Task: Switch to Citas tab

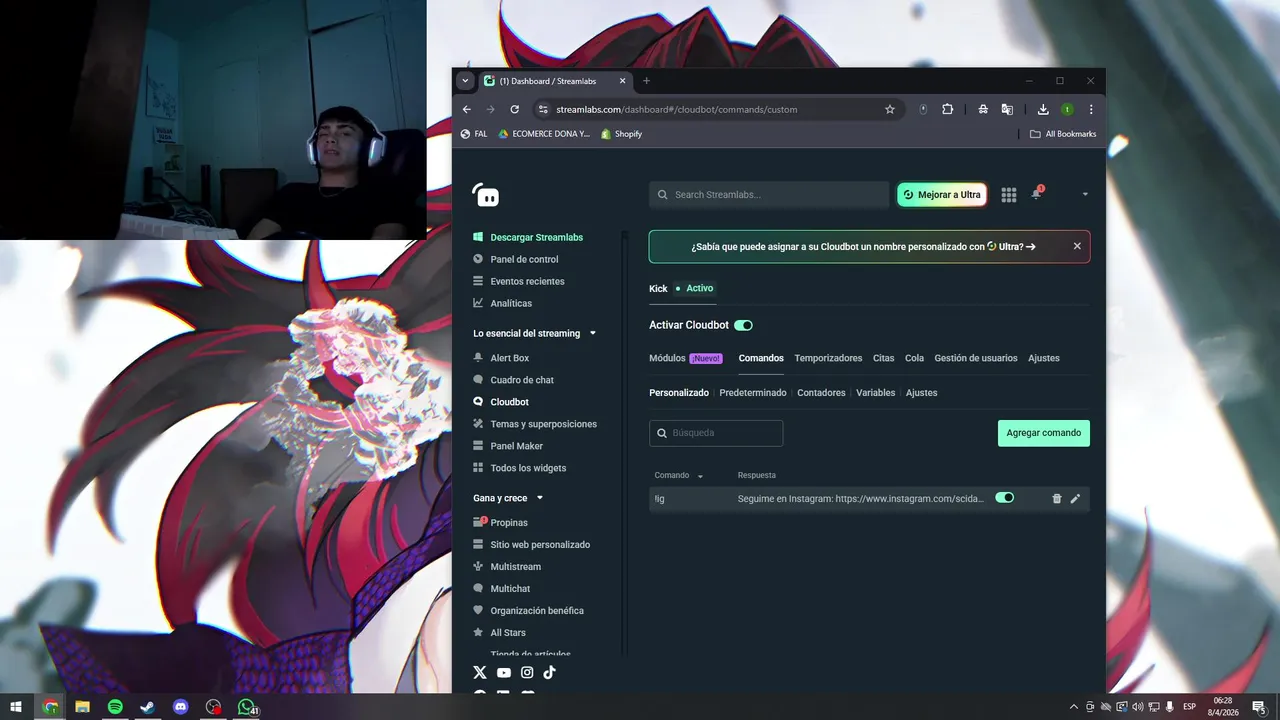Action: click(883, 358)
